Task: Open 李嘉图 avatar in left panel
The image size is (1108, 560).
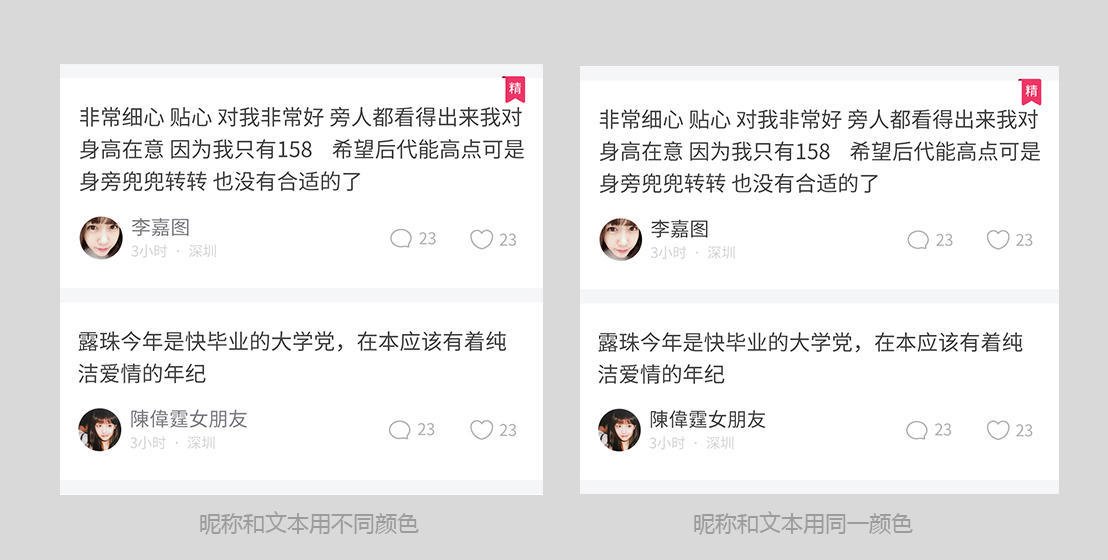Action: pos(101,238)
